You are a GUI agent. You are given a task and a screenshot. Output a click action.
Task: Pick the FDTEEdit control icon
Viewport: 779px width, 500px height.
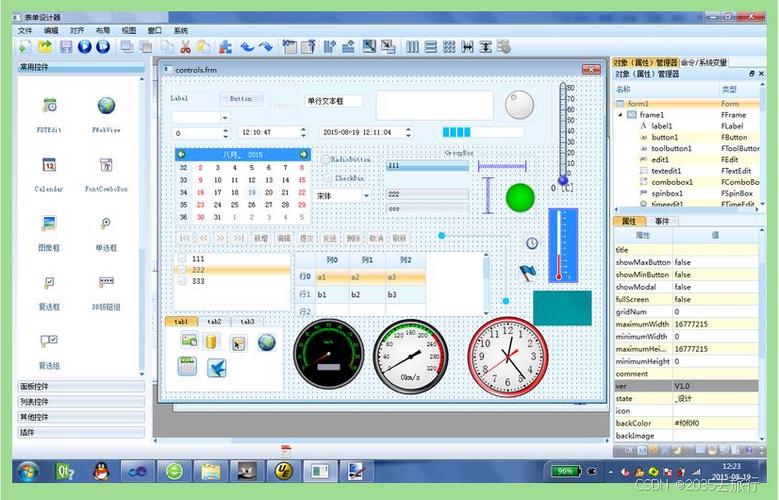tap(49, 106)
